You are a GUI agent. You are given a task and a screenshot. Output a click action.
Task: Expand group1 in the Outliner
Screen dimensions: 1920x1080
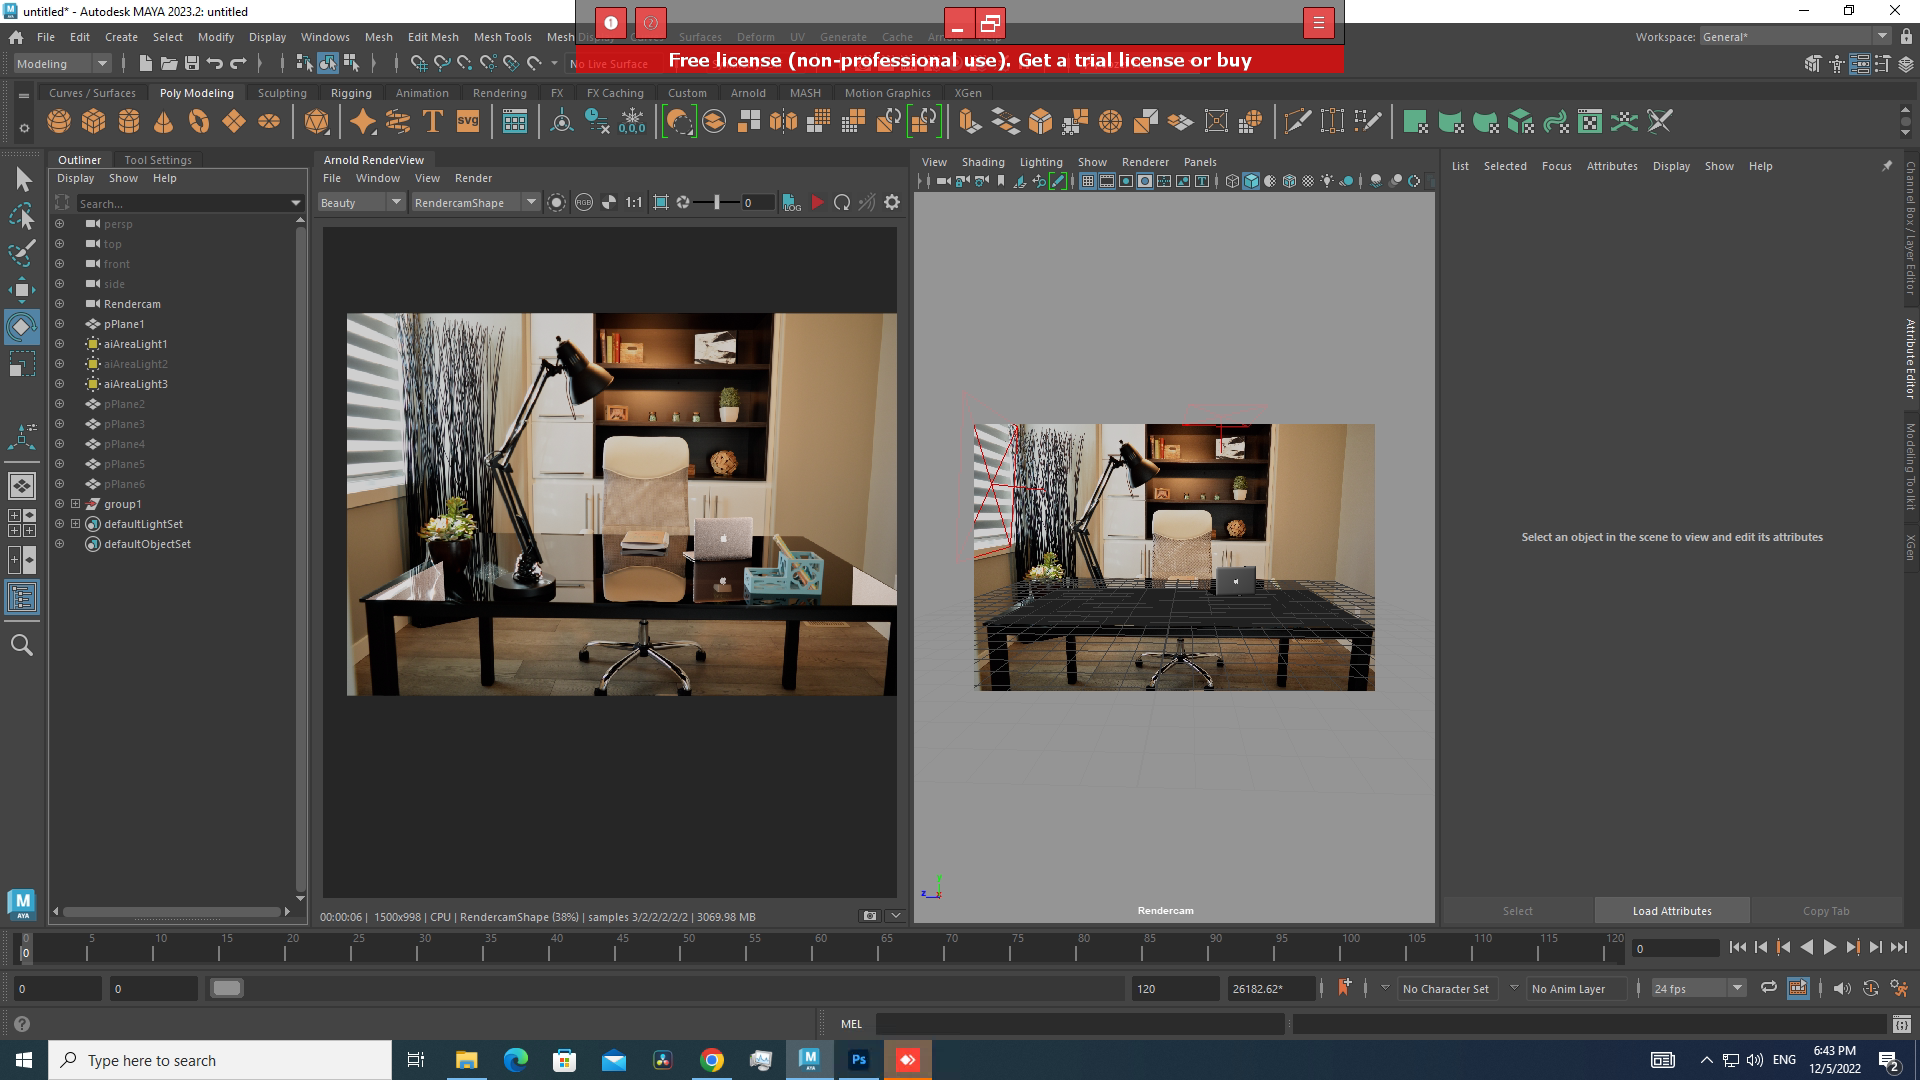pos(75,504)
